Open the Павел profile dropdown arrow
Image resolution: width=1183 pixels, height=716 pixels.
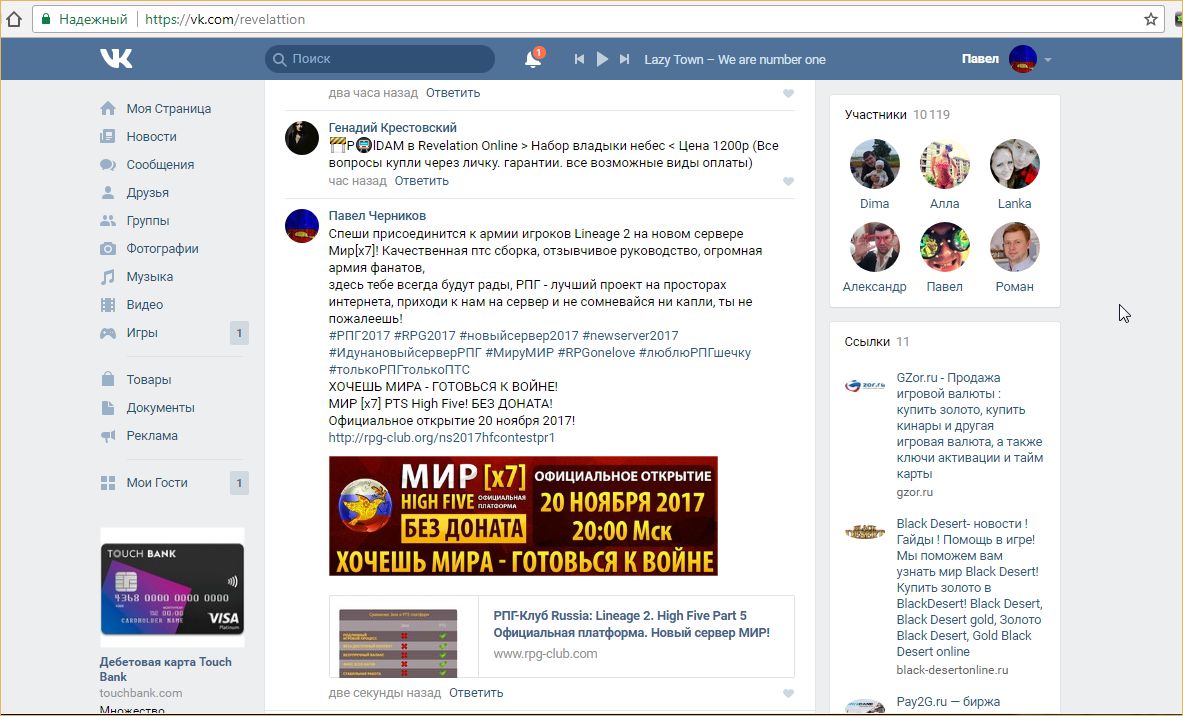coord(1047,60)
